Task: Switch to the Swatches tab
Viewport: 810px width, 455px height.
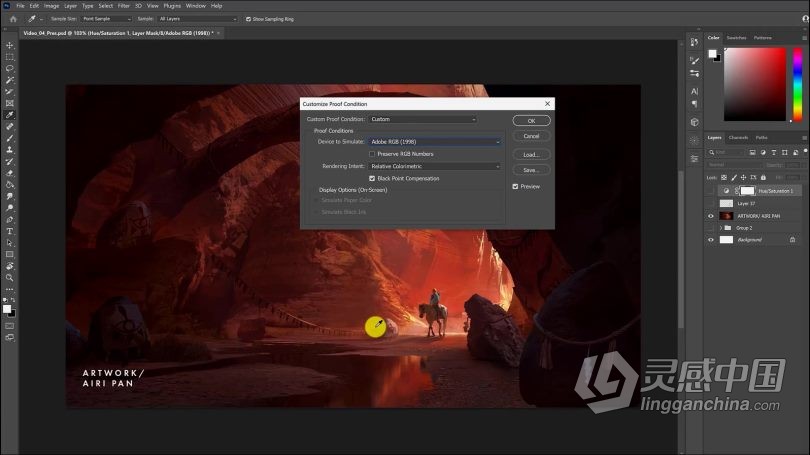Action: [x=736, y=38]
